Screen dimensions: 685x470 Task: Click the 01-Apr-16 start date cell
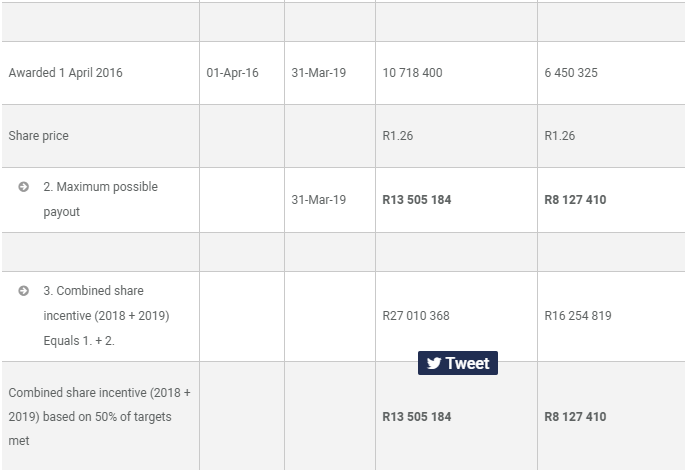coord(232,73)
